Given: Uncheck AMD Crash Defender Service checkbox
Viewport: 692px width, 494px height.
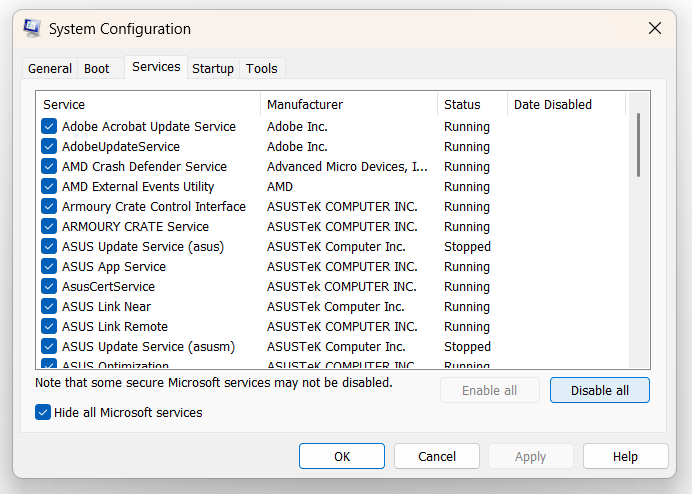Looking at the screenshot, I should (x=49, y=166).
